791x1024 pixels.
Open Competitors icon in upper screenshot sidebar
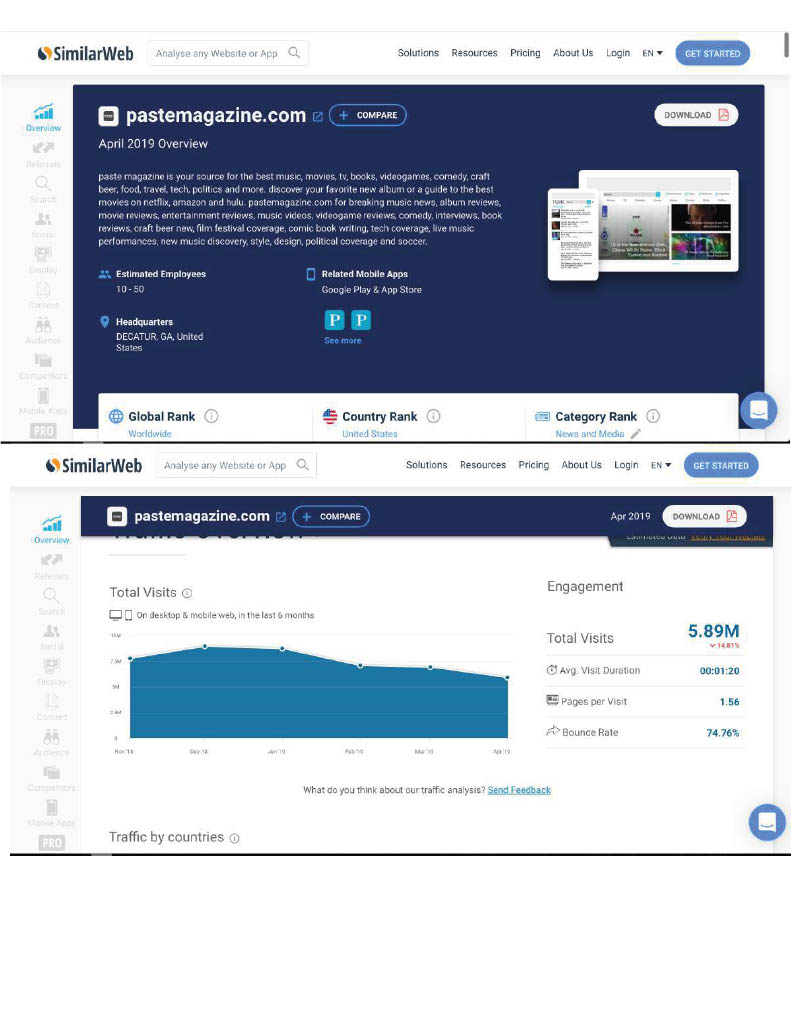tap(43, 360)
